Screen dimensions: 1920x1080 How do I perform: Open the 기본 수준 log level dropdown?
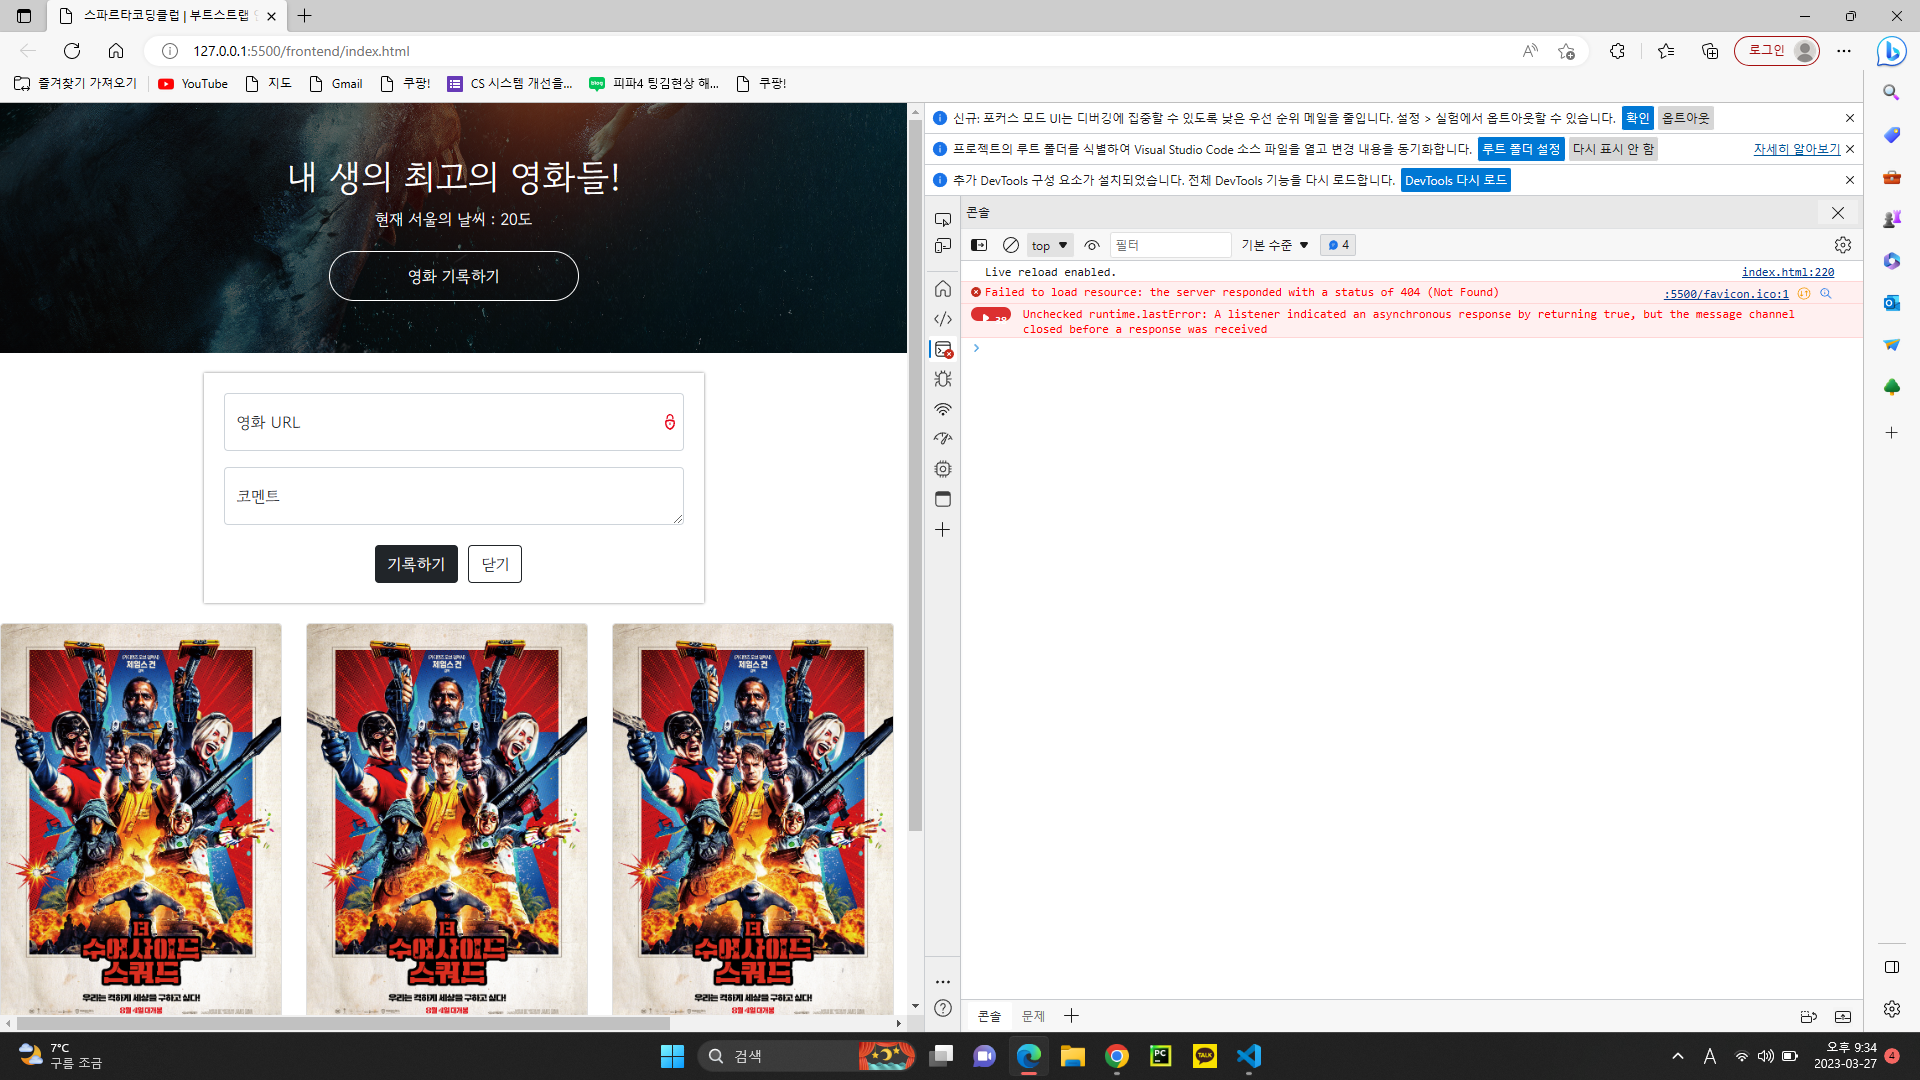pos(1275,245)
